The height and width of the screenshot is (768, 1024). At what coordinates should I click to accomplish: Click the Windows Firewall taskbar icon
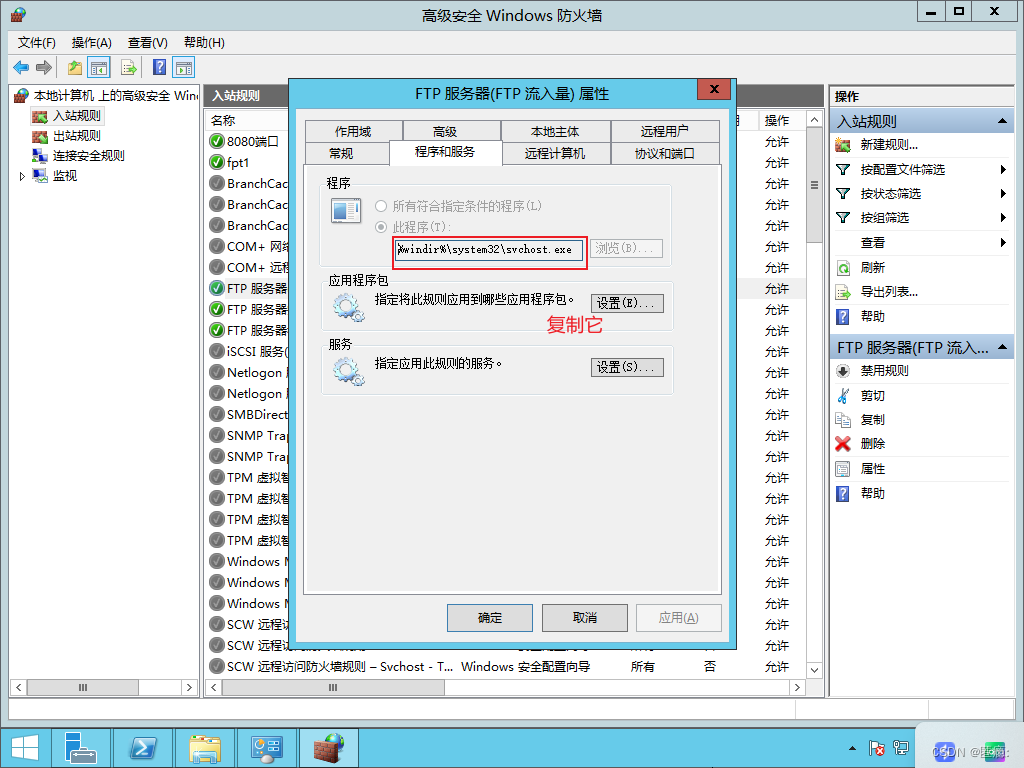[328, 748]
